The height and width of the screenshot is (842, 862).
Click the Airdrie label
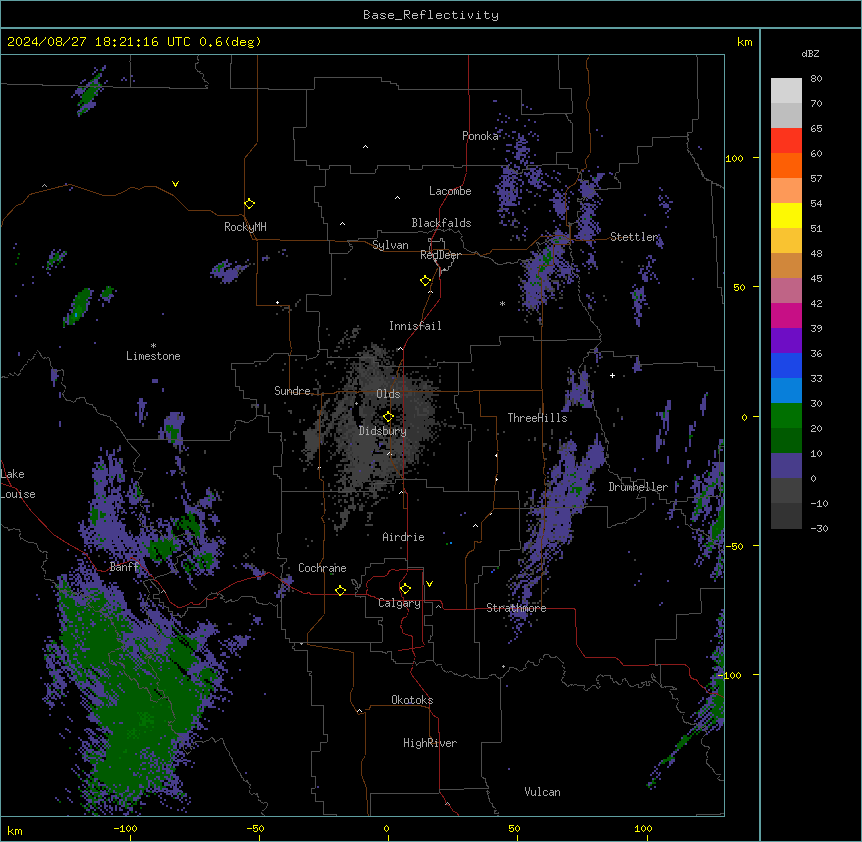[x=403, y=537]
